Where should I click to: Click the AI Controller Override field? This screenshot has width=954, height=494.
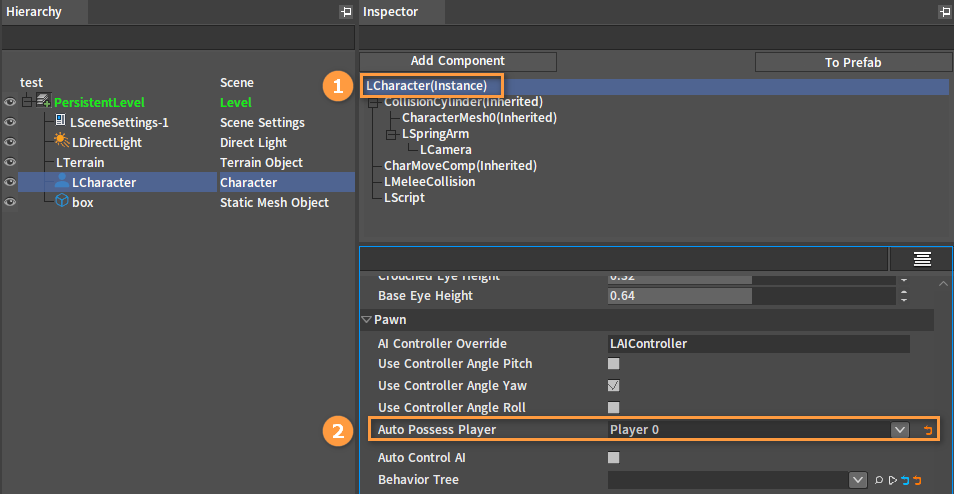click(759, 344)
